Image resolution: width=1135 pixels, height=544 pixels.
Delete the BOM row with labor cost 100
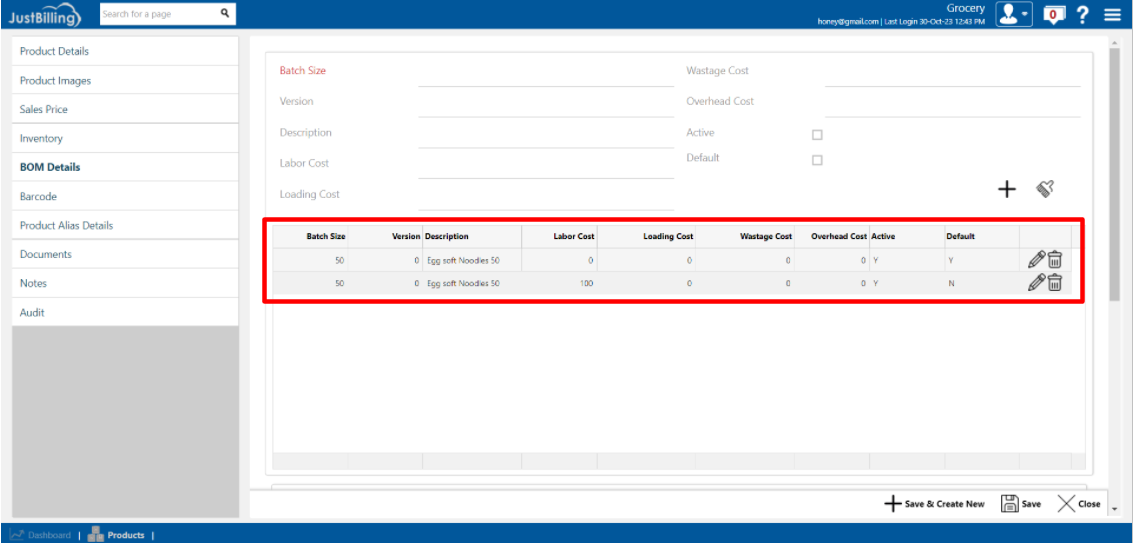pos(1055,283)
